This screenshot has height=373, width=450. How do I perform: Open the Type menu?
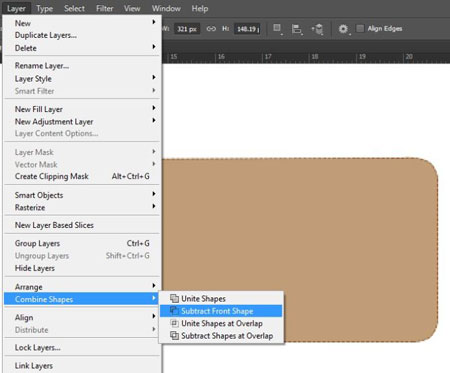[x=44, y=8]
